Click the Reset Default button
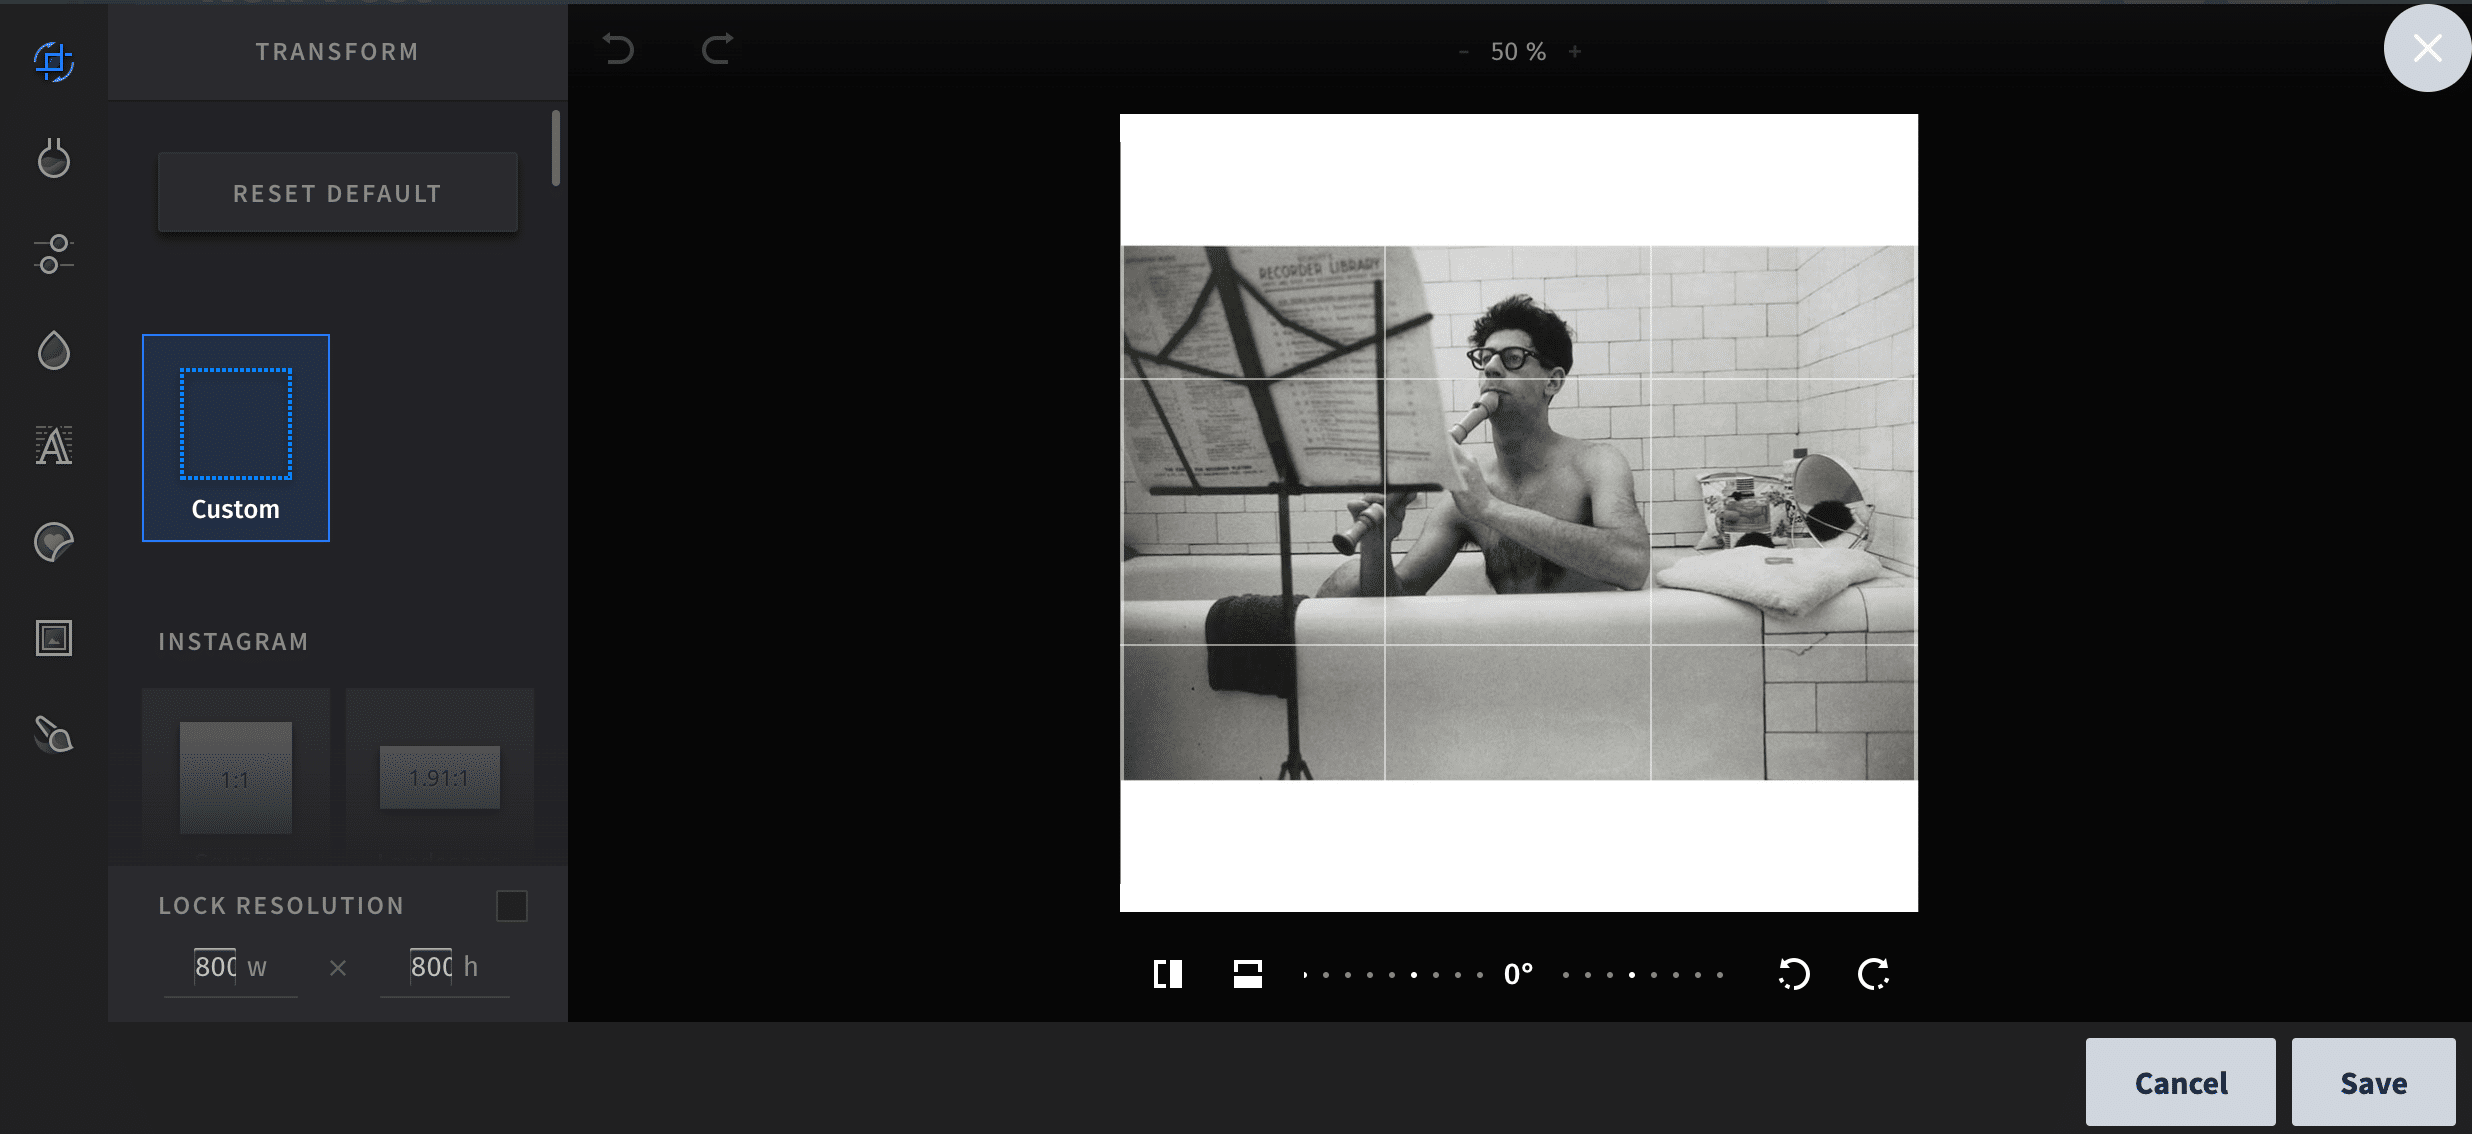 337,192
